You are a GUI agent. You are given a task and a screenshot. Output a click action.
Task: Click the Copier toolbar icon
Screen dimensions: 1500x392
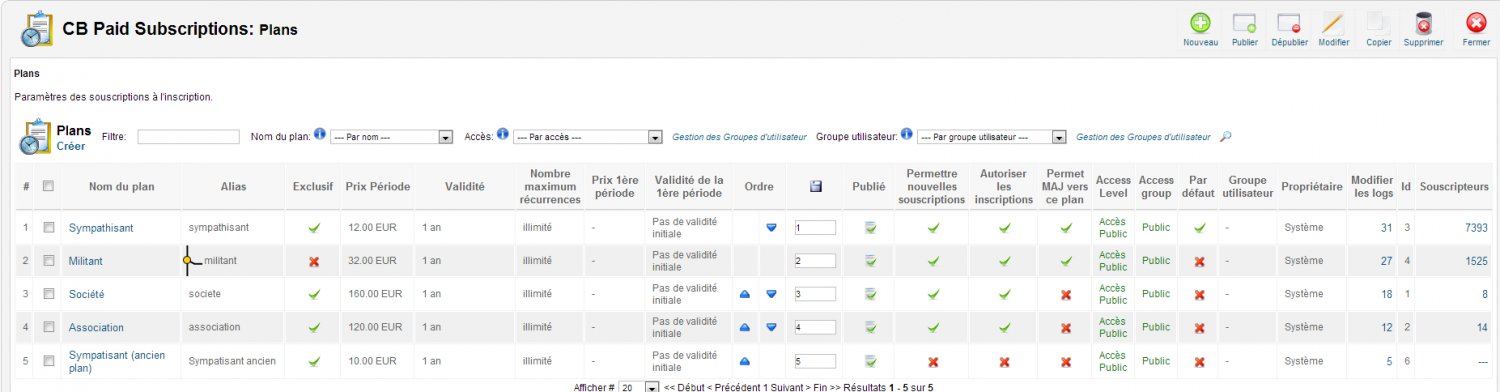(1378, 24)
